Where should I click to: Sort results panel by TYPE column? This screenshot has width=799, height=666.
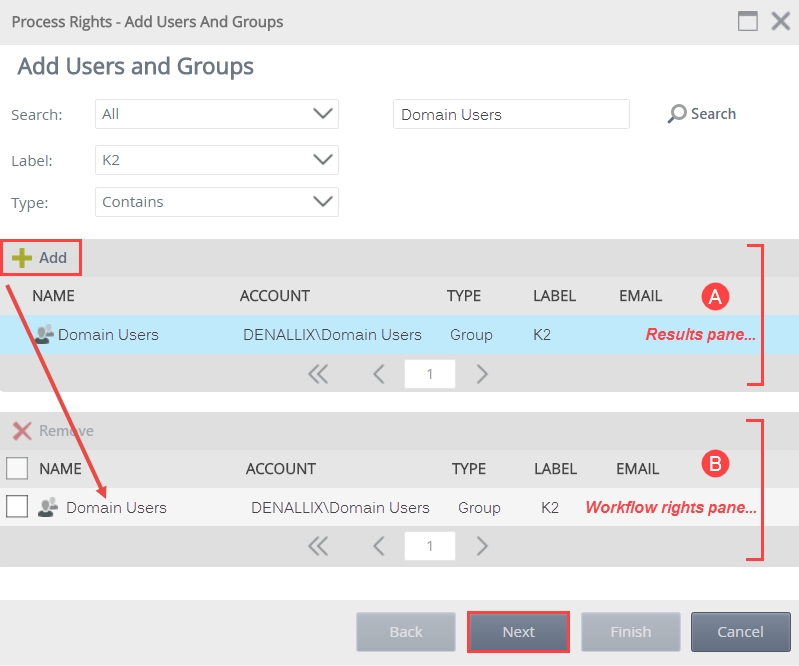464,296
